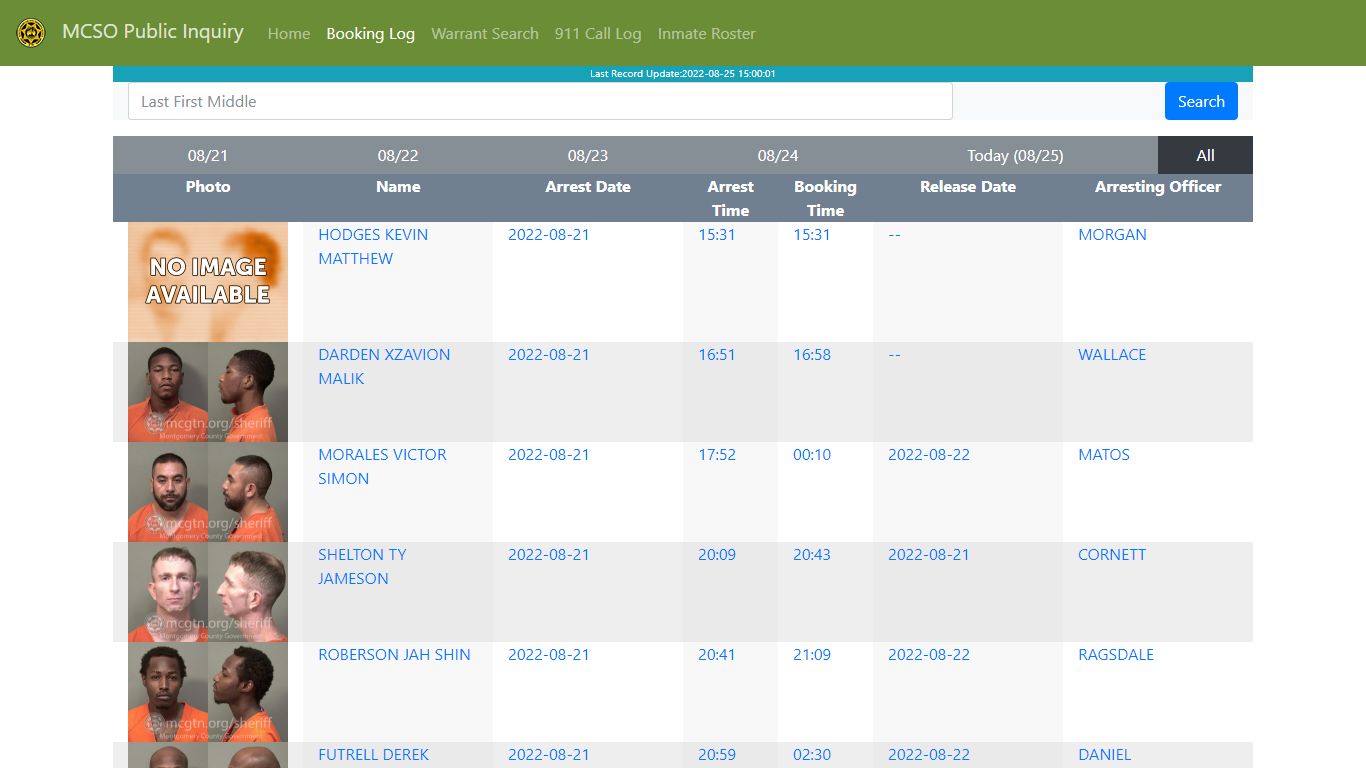Click arrest time 20:59
This screenshot has height=768, width=1366.
click(x=717, y=754)
